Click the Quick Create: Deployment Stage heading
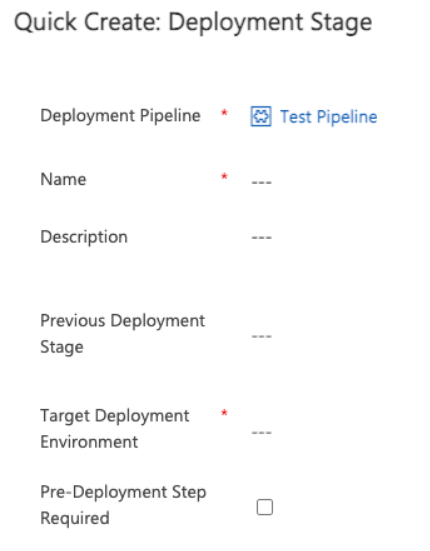 click(x=193, y=22)
